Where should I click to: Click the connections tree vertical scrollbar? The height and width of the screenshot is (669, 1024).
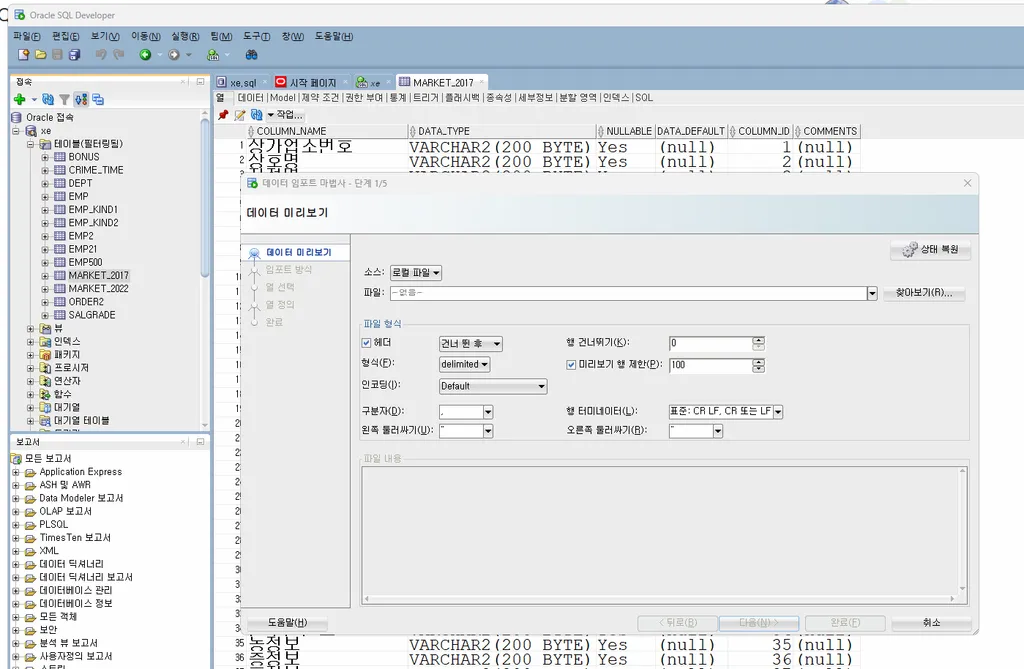(204, 199)
